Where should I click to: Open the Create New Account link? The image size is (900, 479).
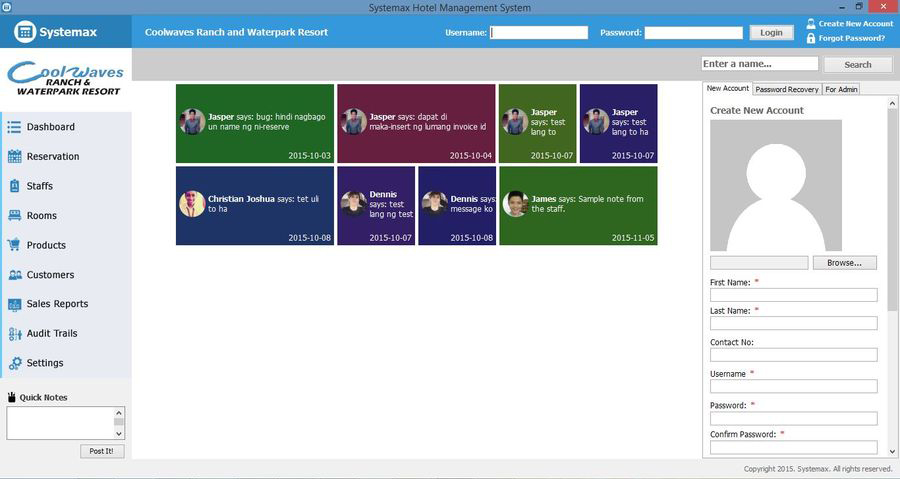[855, 23]
